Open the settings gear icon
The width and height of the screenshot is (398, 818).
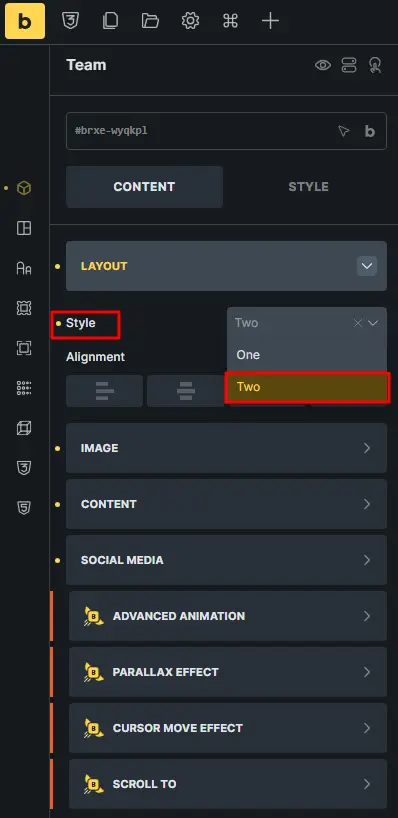pos(190,21)
